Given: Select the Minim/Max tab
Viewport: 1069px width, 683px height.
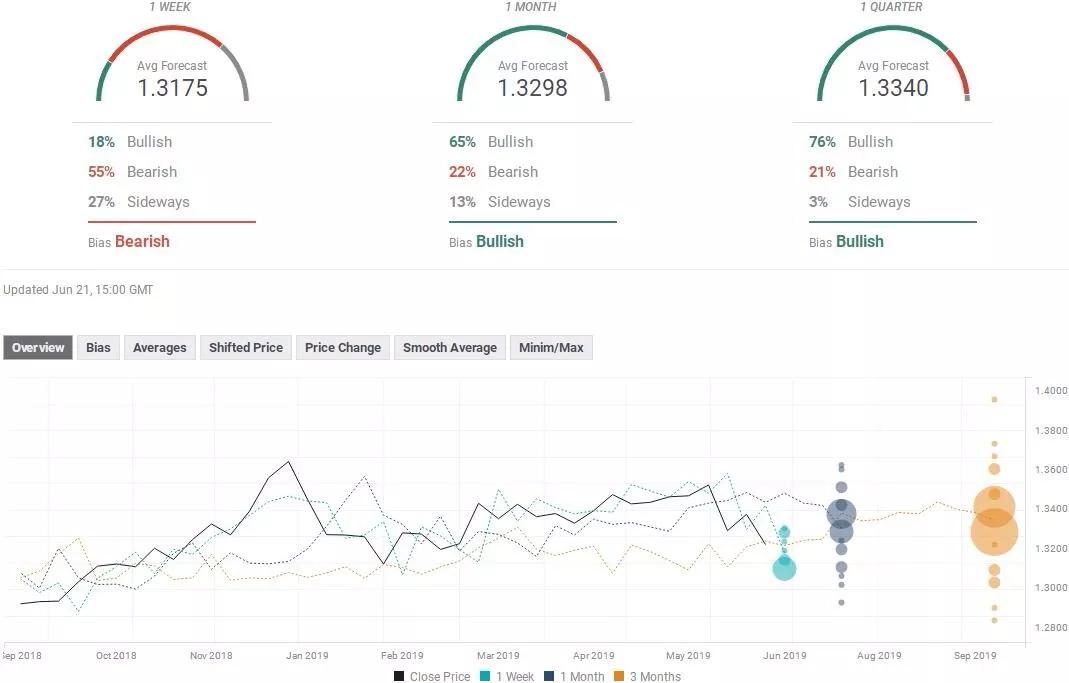Looking at the screenshot, I should (551, 348).
